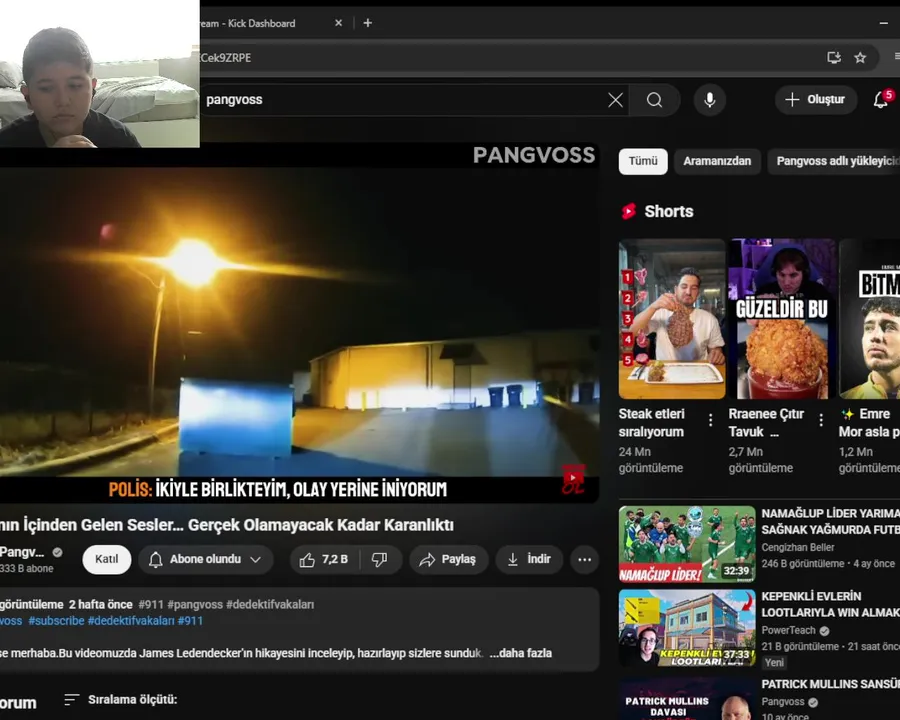Click the browser address bar URL
This screenshot has height=720, width=900.
coord(225,57)
